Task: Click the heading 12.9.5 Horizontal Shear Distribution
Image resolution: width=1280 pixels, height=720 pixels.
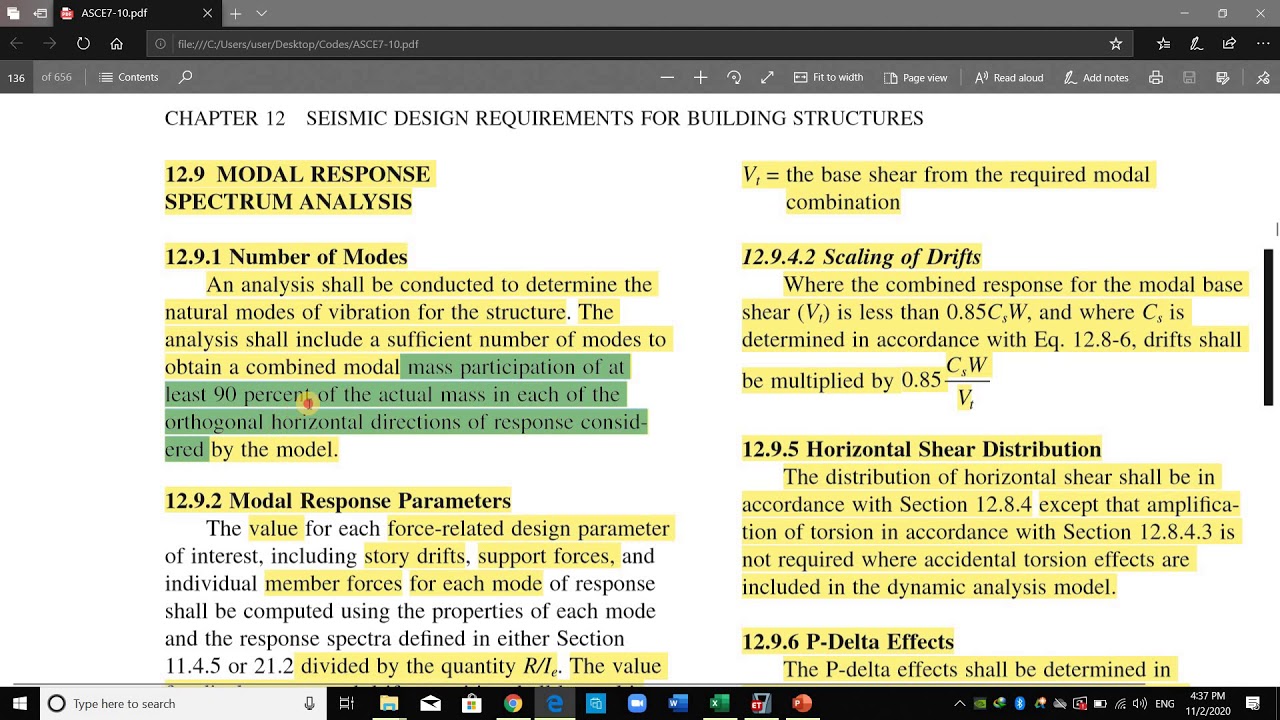Action: tap(921, 449)
